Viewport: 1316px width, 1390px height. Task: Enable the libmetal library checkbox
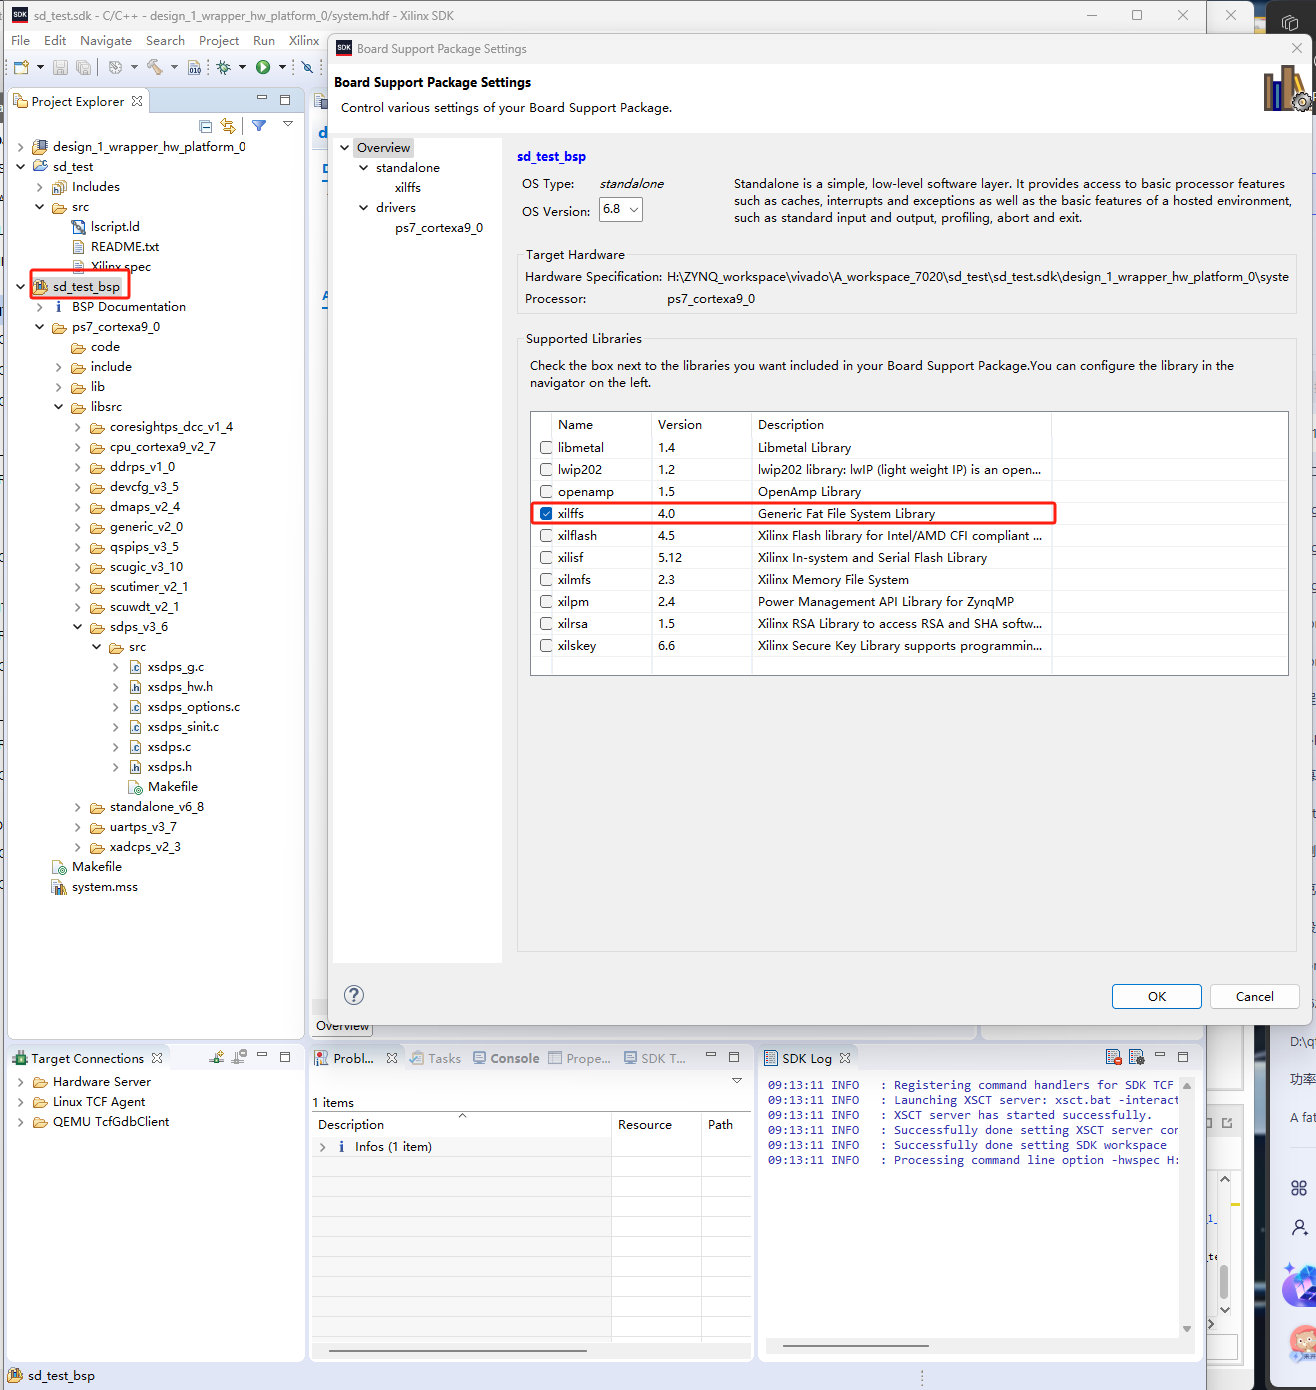point(546,448)
